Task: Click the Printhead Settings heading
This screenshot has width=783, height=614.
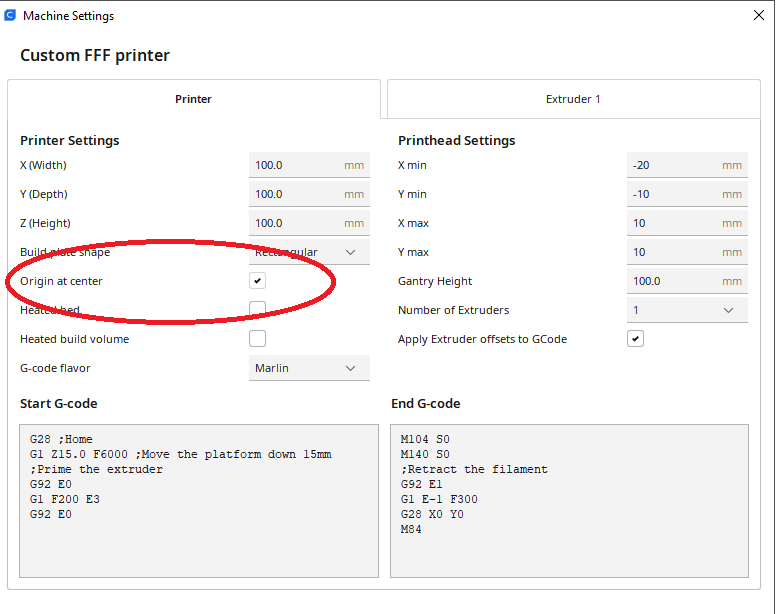Action: pos(456,141)
